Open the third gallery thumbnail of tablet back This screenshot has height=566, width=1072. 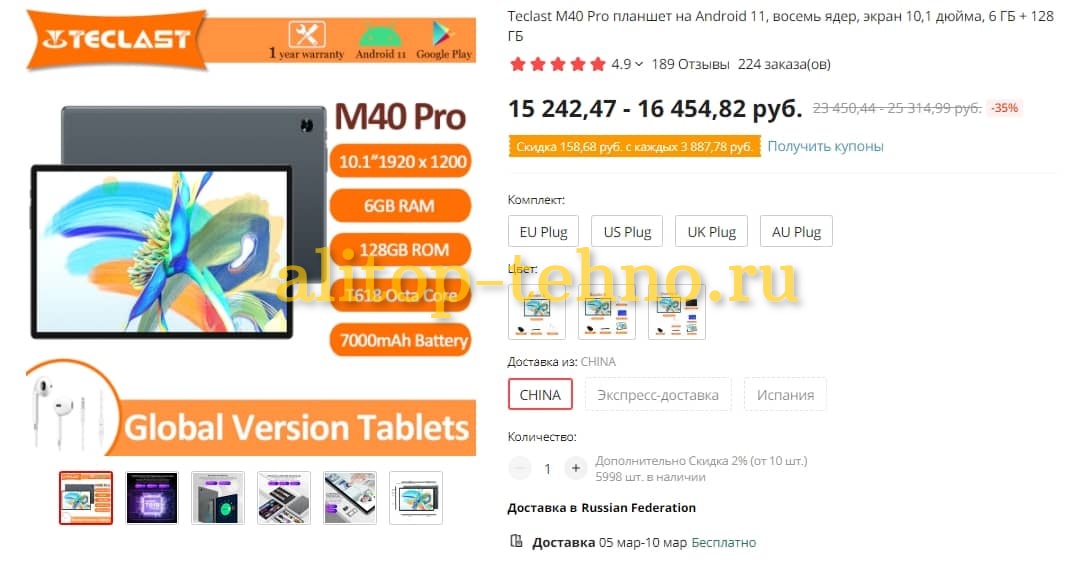(x=217, y=498)
